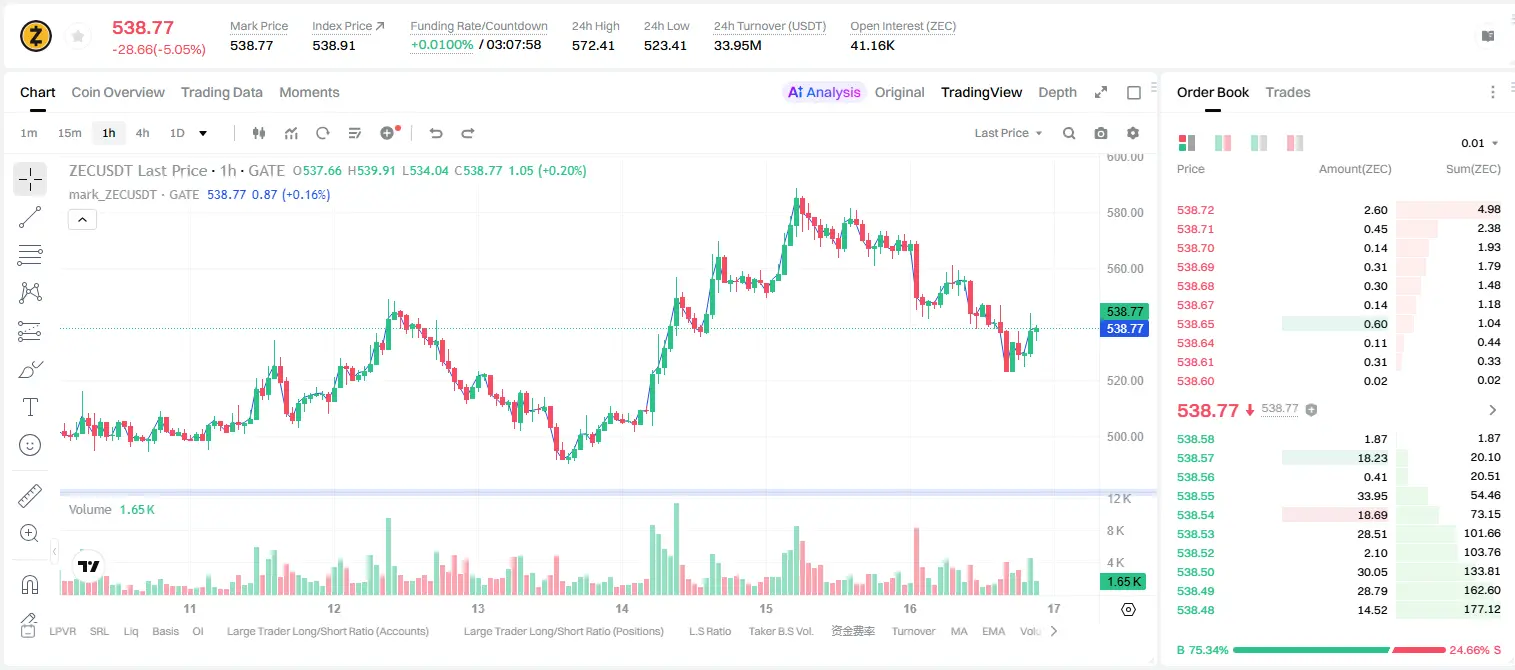Click the 538.55 bid price row
The height and width of the screenshot is (670, 1515).
click(1338, 496)
